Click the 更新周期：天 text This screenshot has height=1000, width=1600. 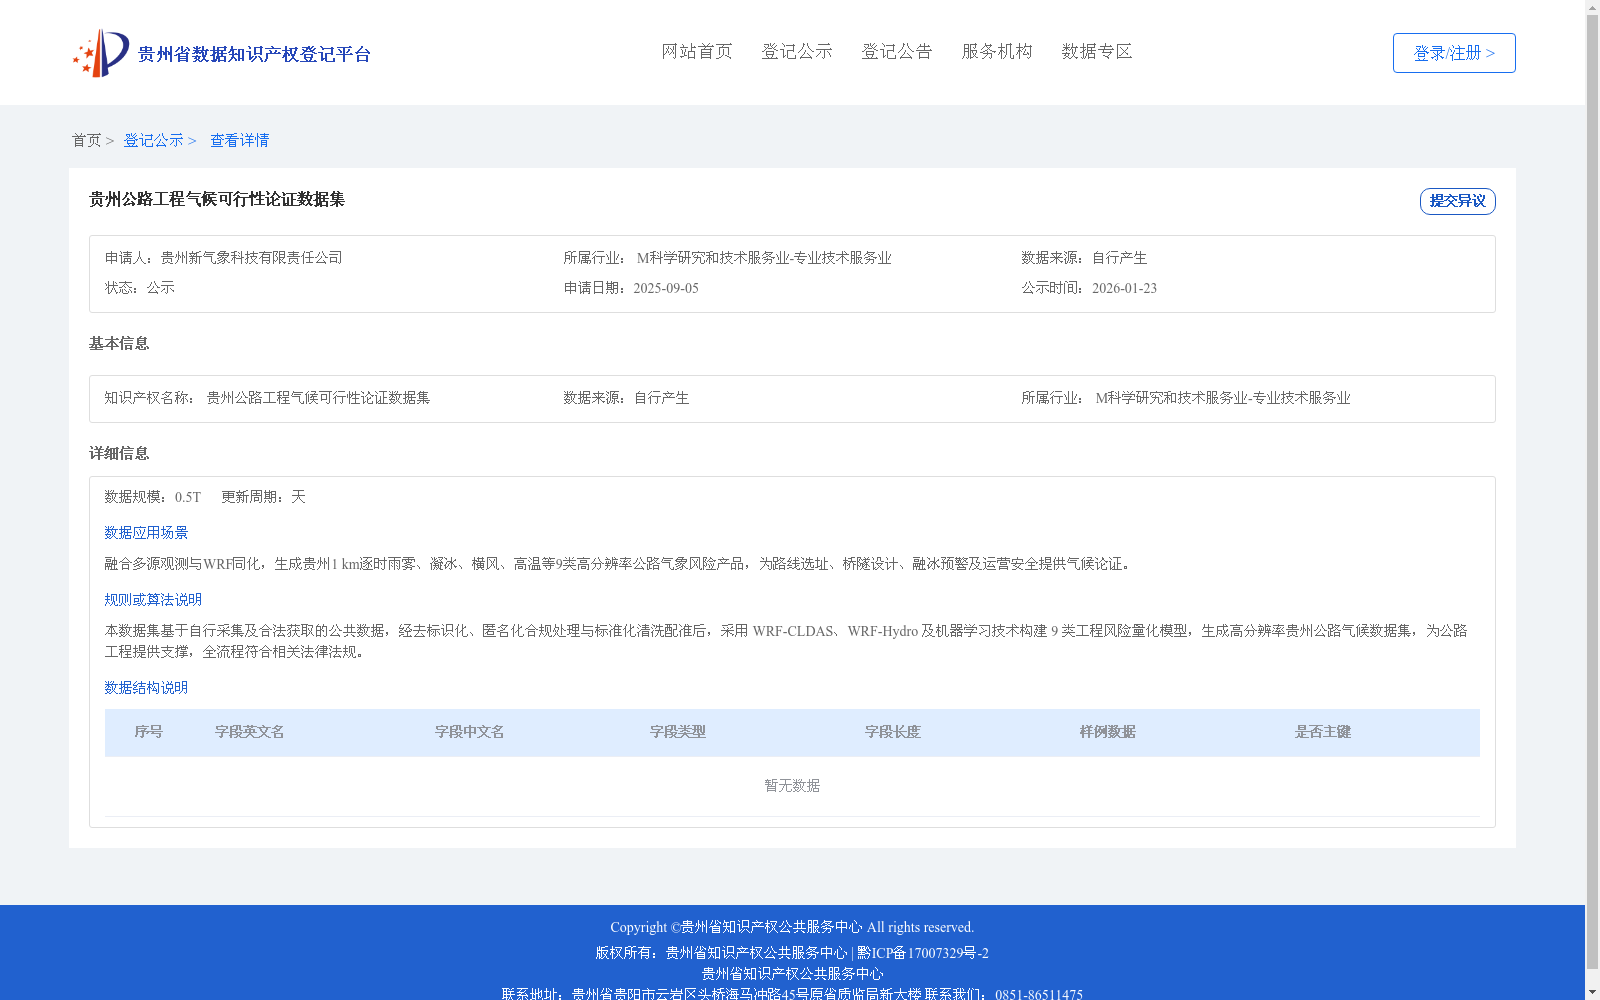263,497
